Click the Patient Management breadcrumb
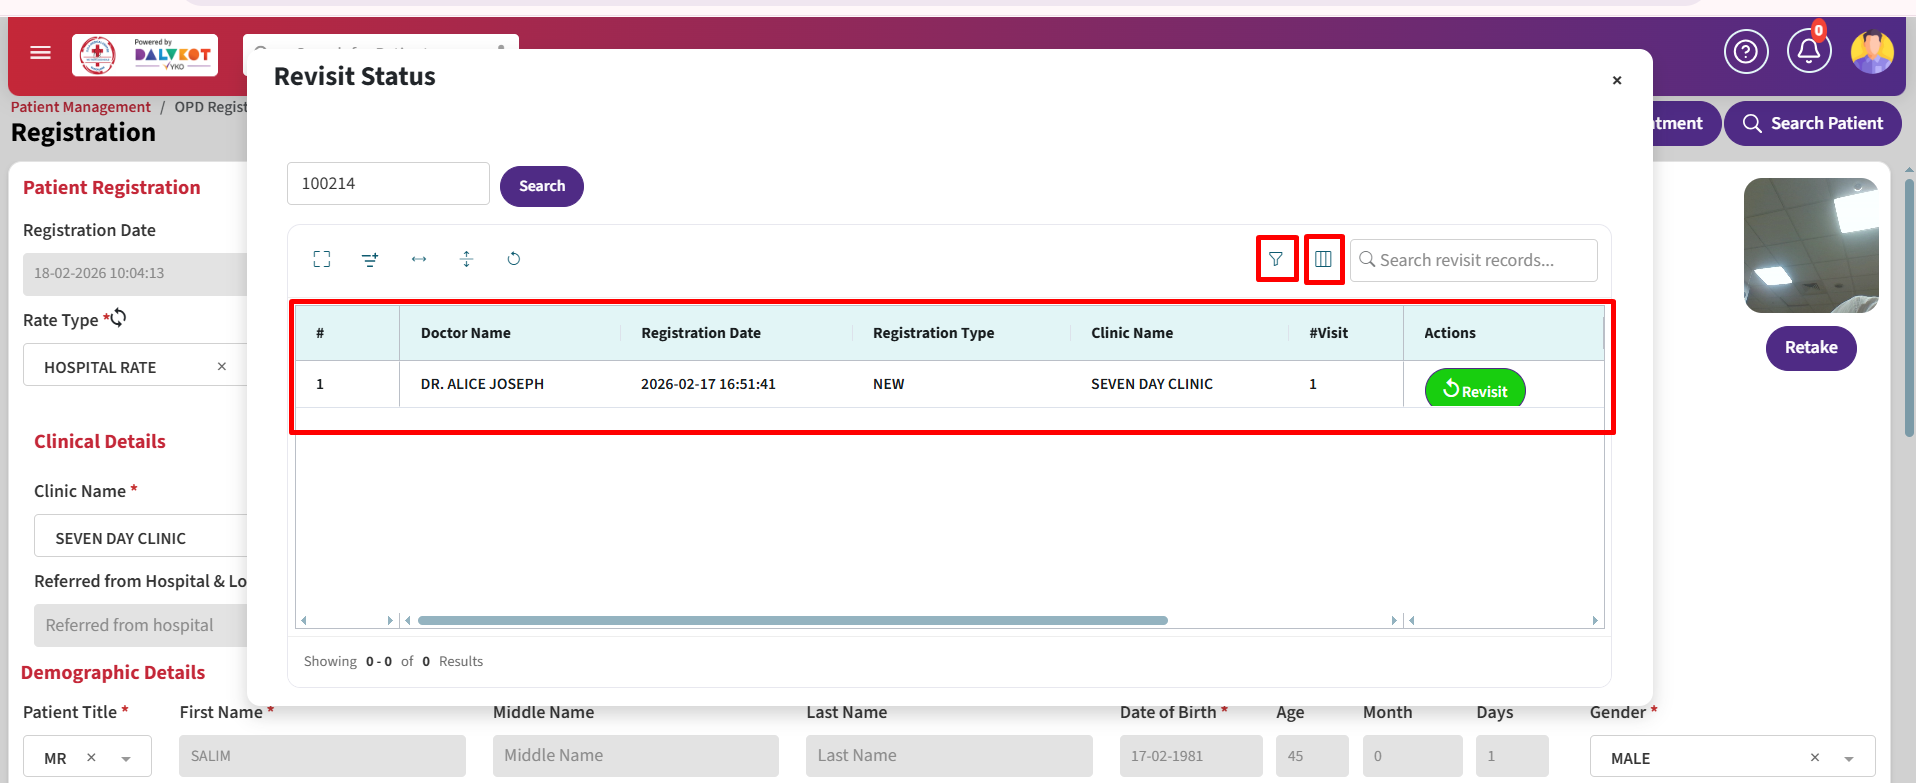The height and width of the screenshot is (783, 1916). [81, 107]
